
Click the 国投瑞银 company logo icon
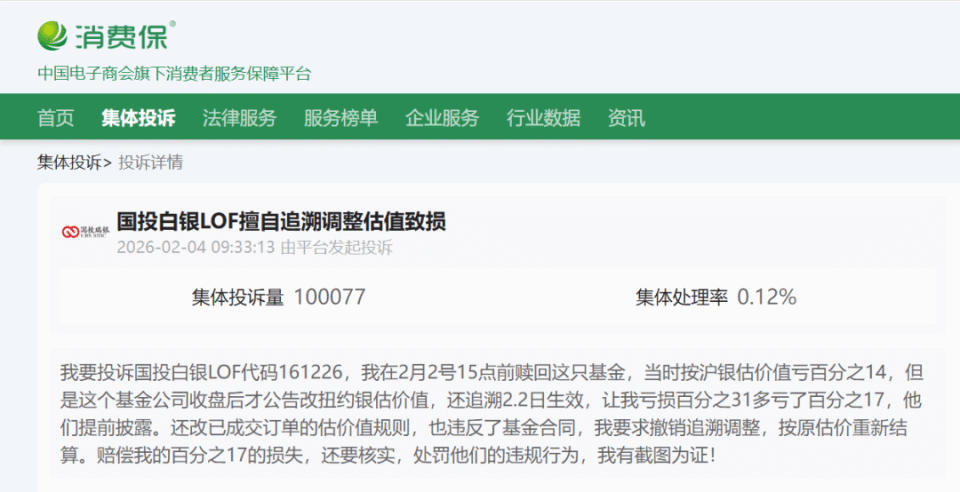86,231
